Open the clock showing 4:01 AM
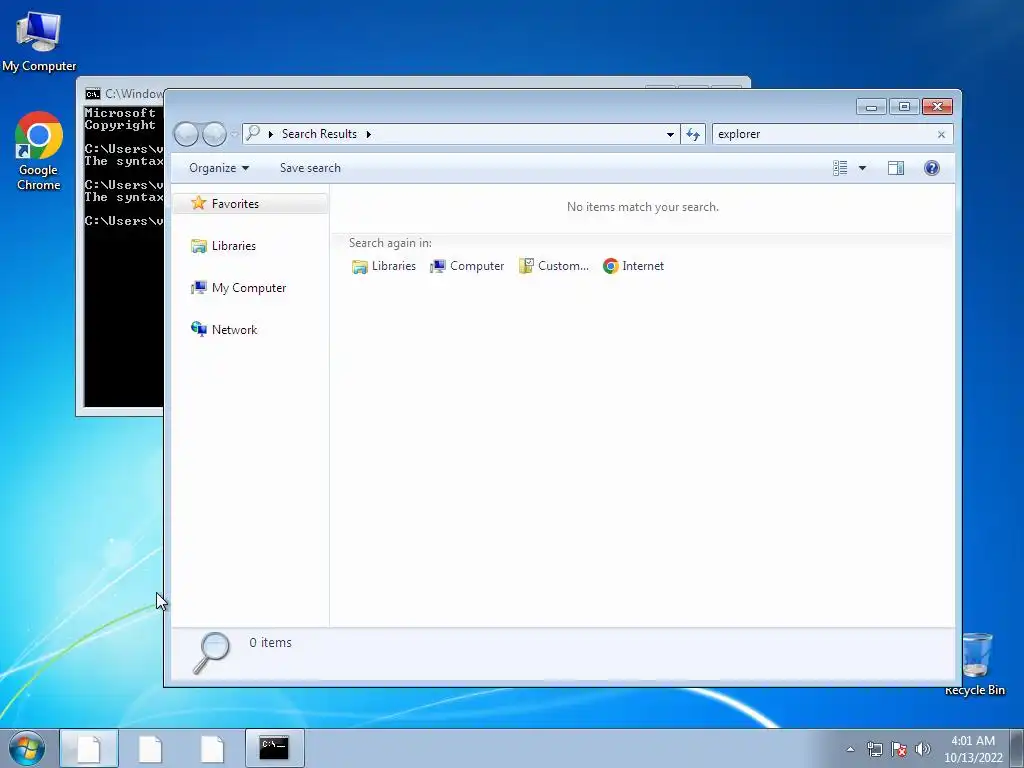The height and width of the screenshot is (768, 1024). click(x=973, y=749)
